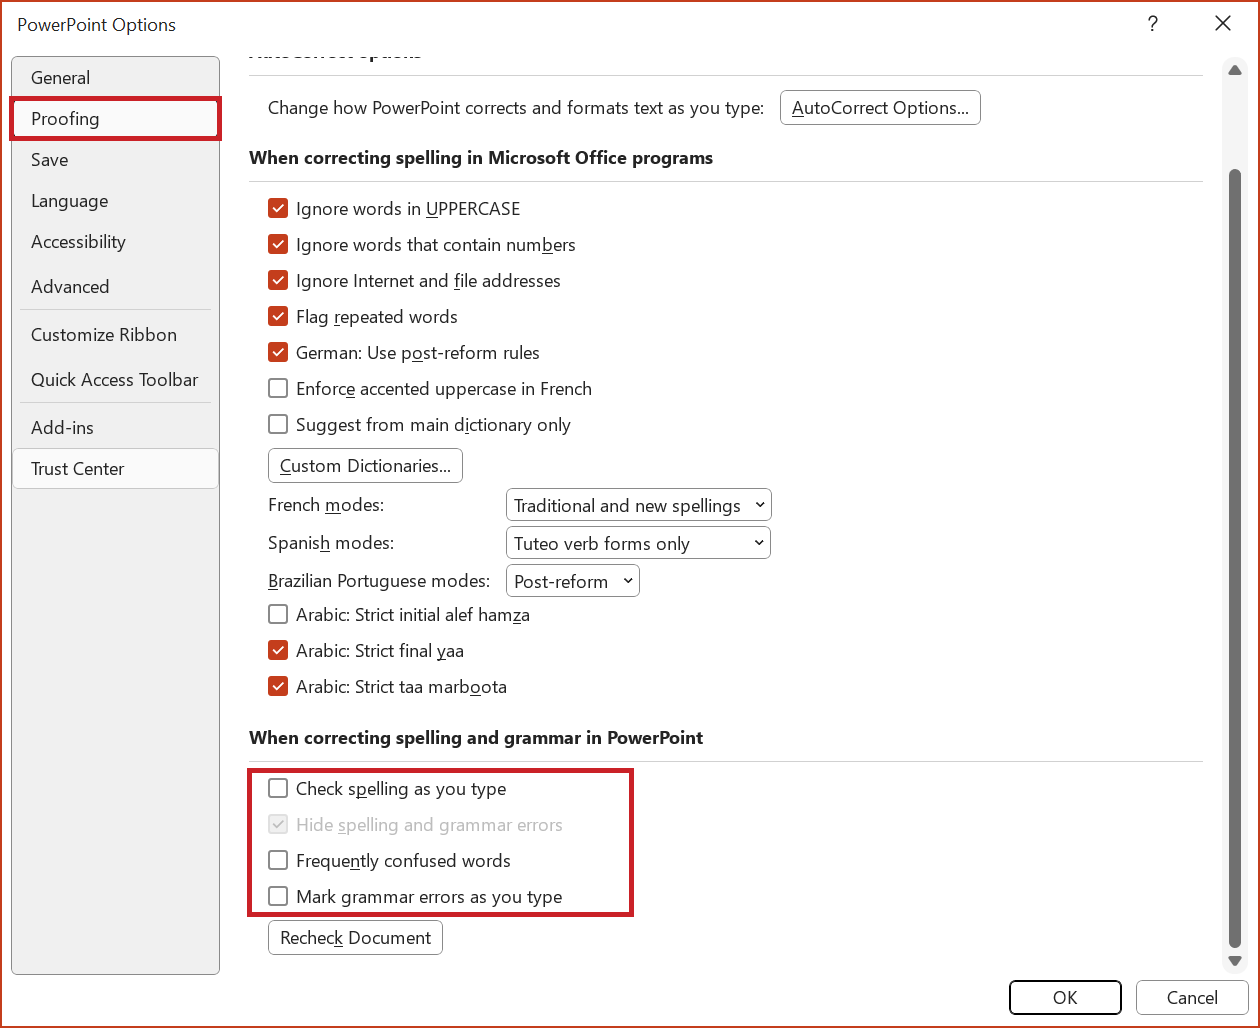Open the Advanced category
This screenshot has width=1260, height=1028.
point(115,287)
